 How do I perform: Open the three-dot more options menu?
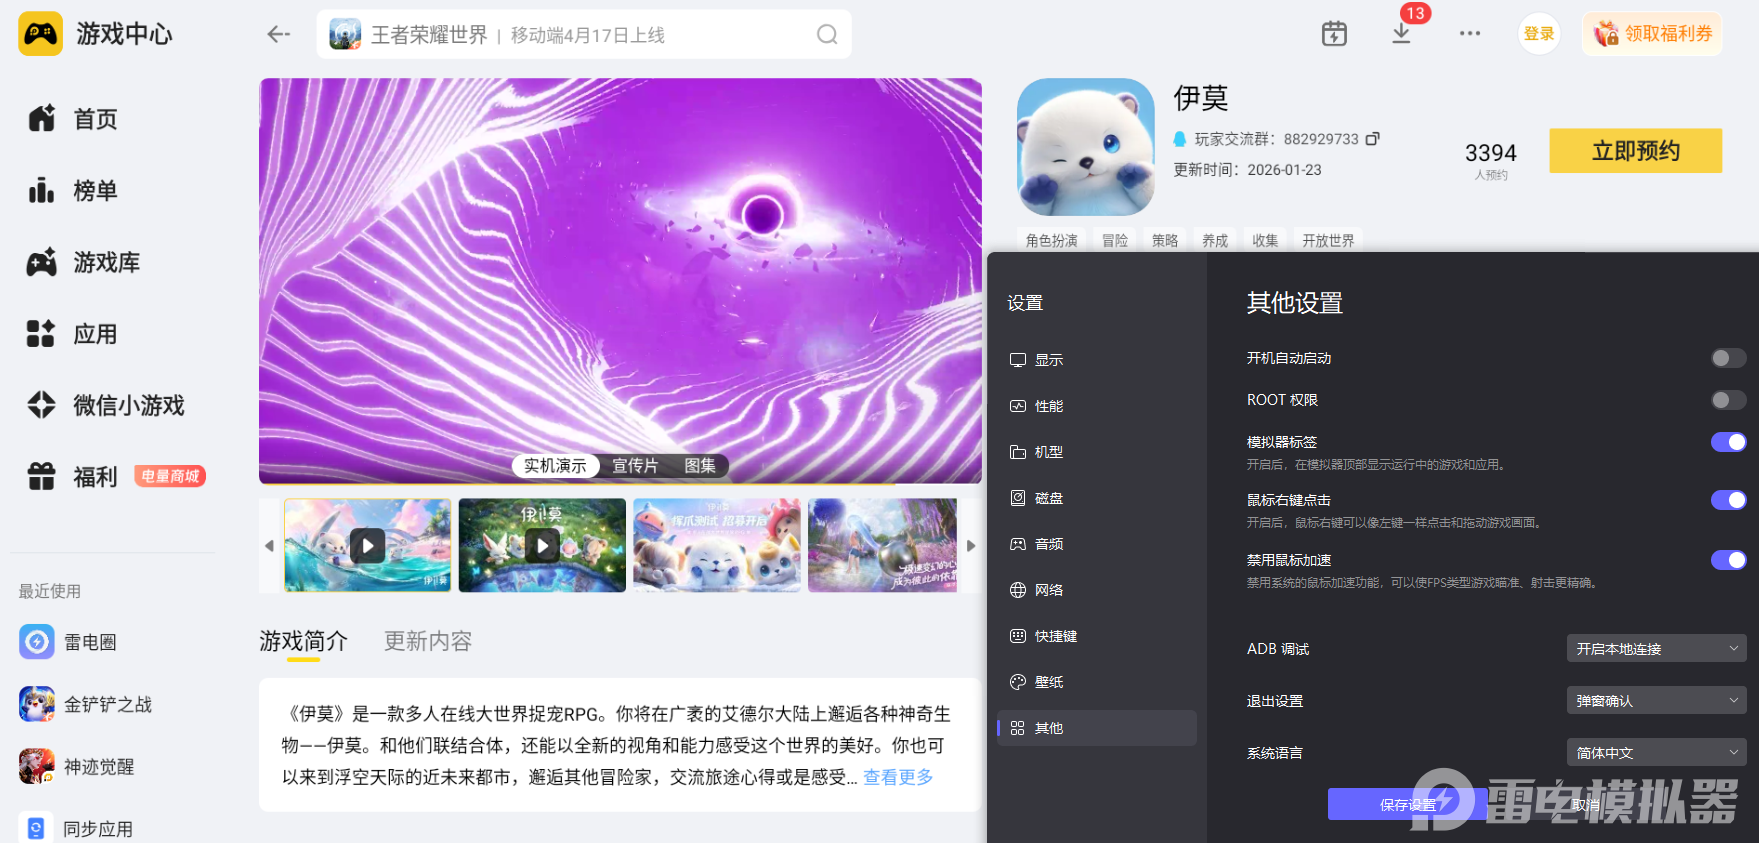click(1469, 34)
